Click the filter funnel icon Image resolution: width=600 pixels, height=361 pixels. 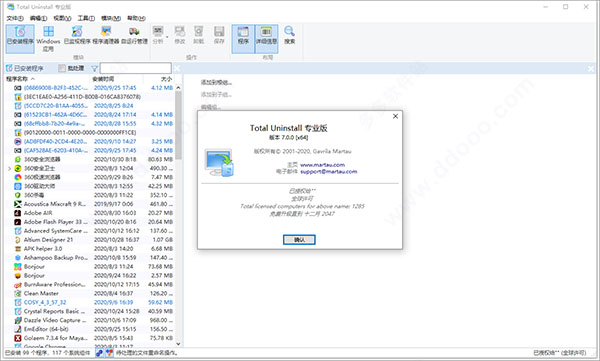pos(94,69)
